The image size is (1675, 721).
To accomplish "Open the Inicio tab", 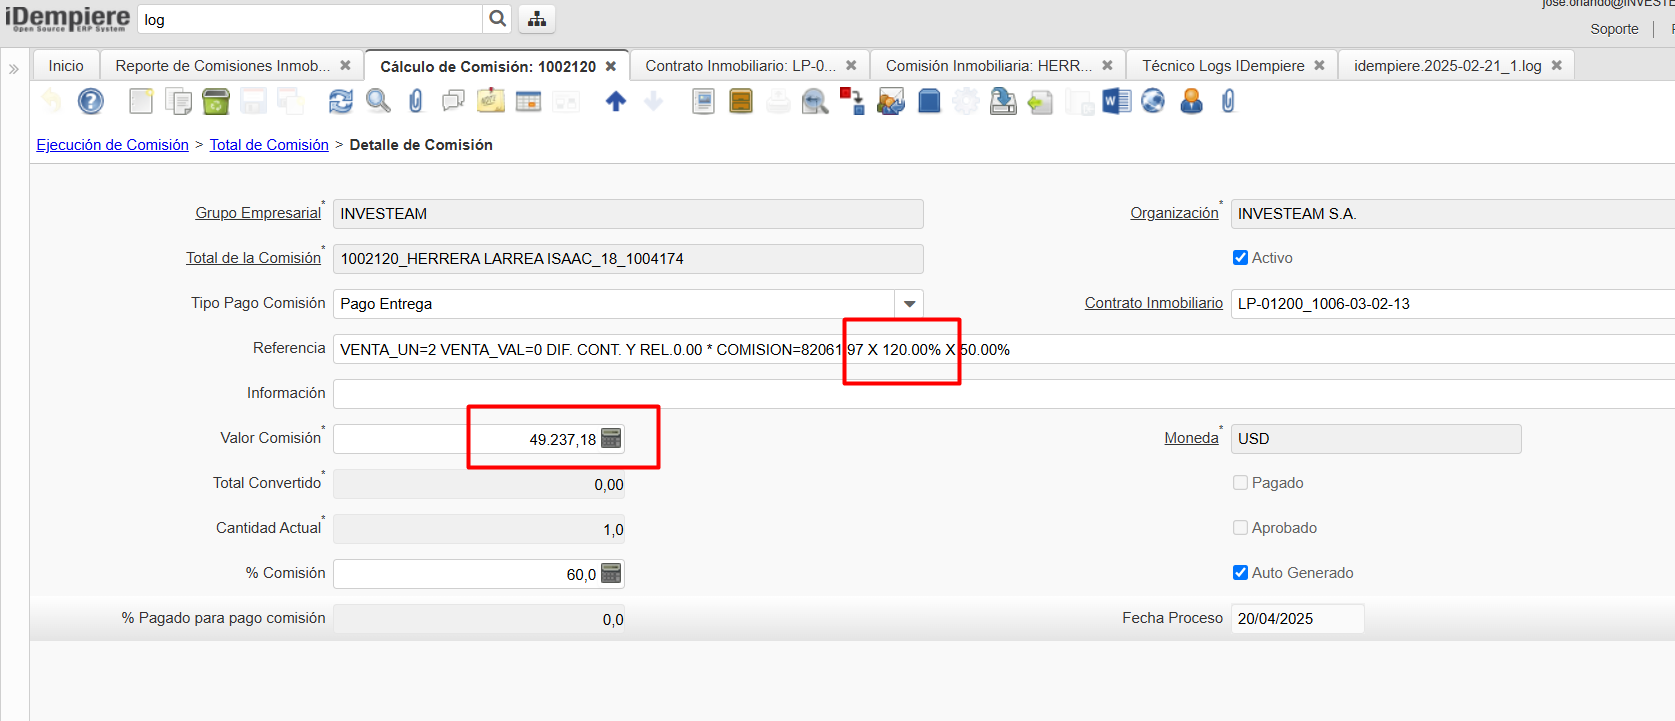I will pos(66,66).
